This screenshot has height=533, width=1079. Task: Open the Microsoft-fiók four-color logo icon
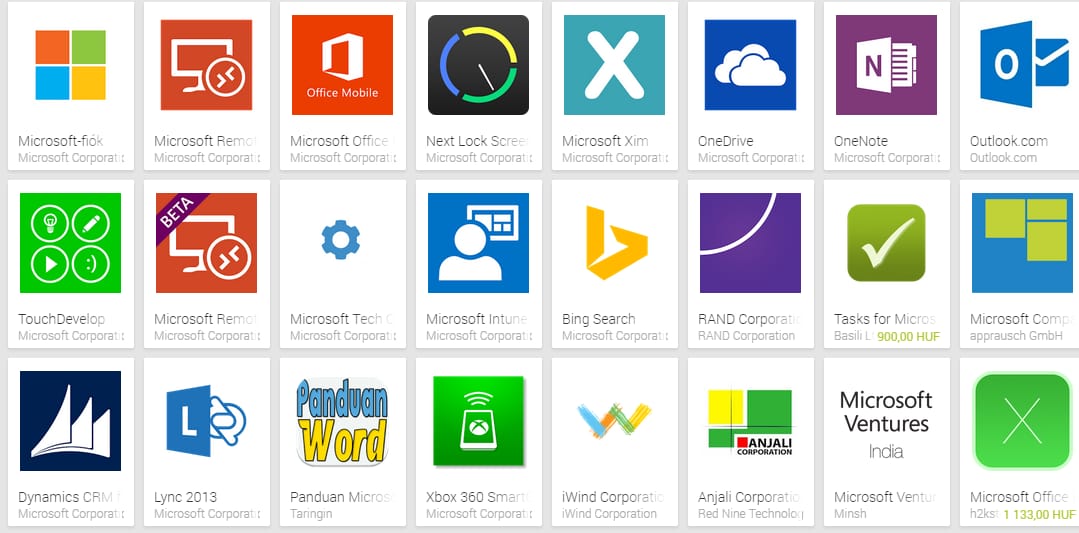coord(70,65)
